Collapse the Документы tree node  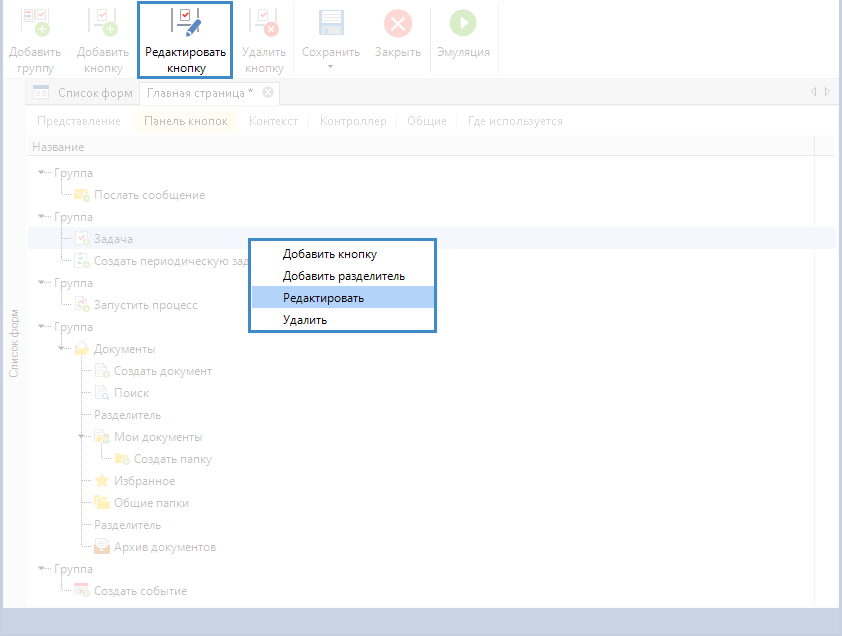coord(62,349)
